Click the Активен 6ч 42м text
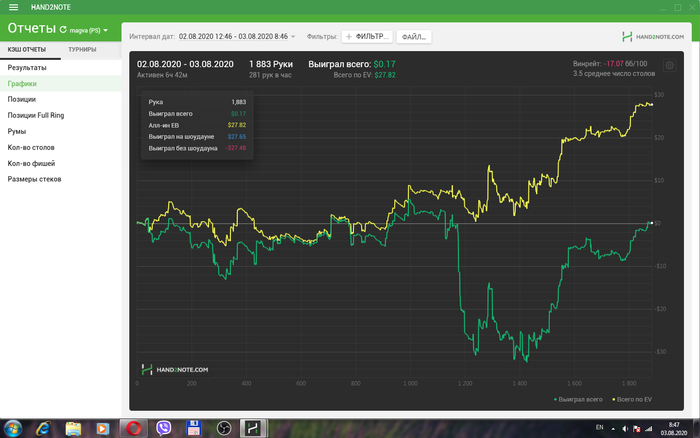The height and width of the screenshot is (438, 700). (162, 75)
